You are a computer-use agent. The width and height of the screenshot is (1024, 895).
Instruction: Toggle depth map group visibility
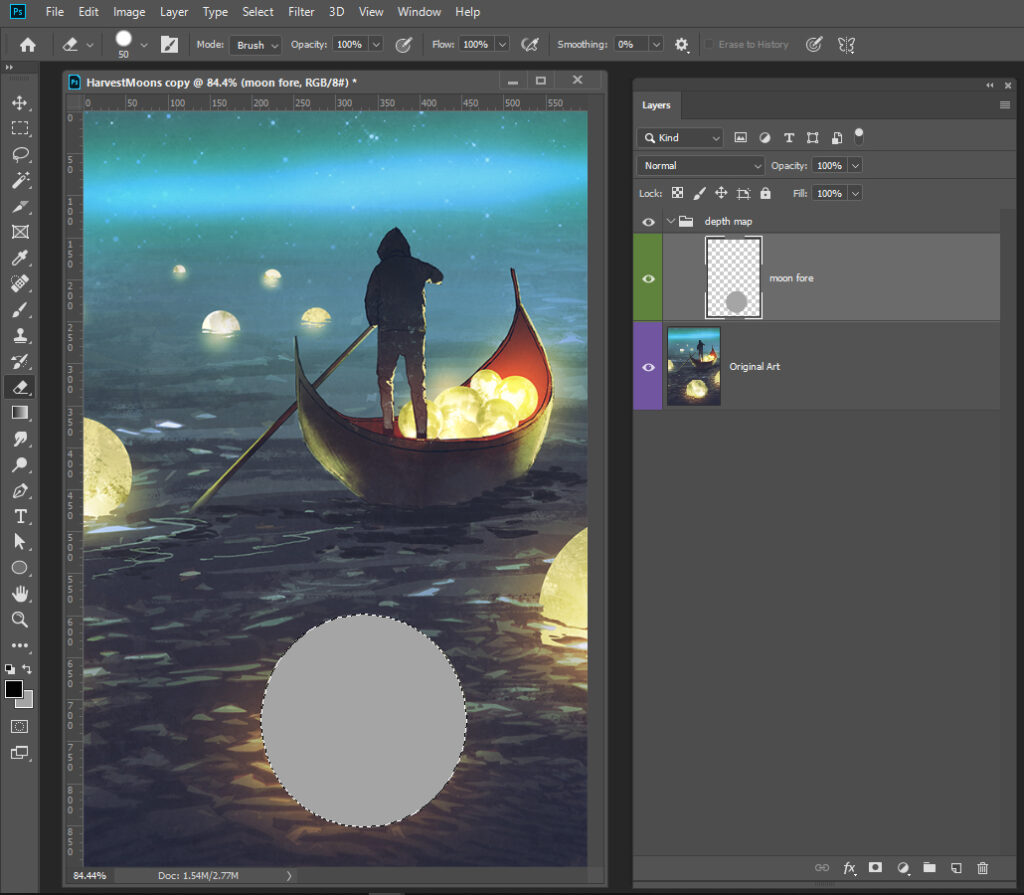[x=648, y=221]
